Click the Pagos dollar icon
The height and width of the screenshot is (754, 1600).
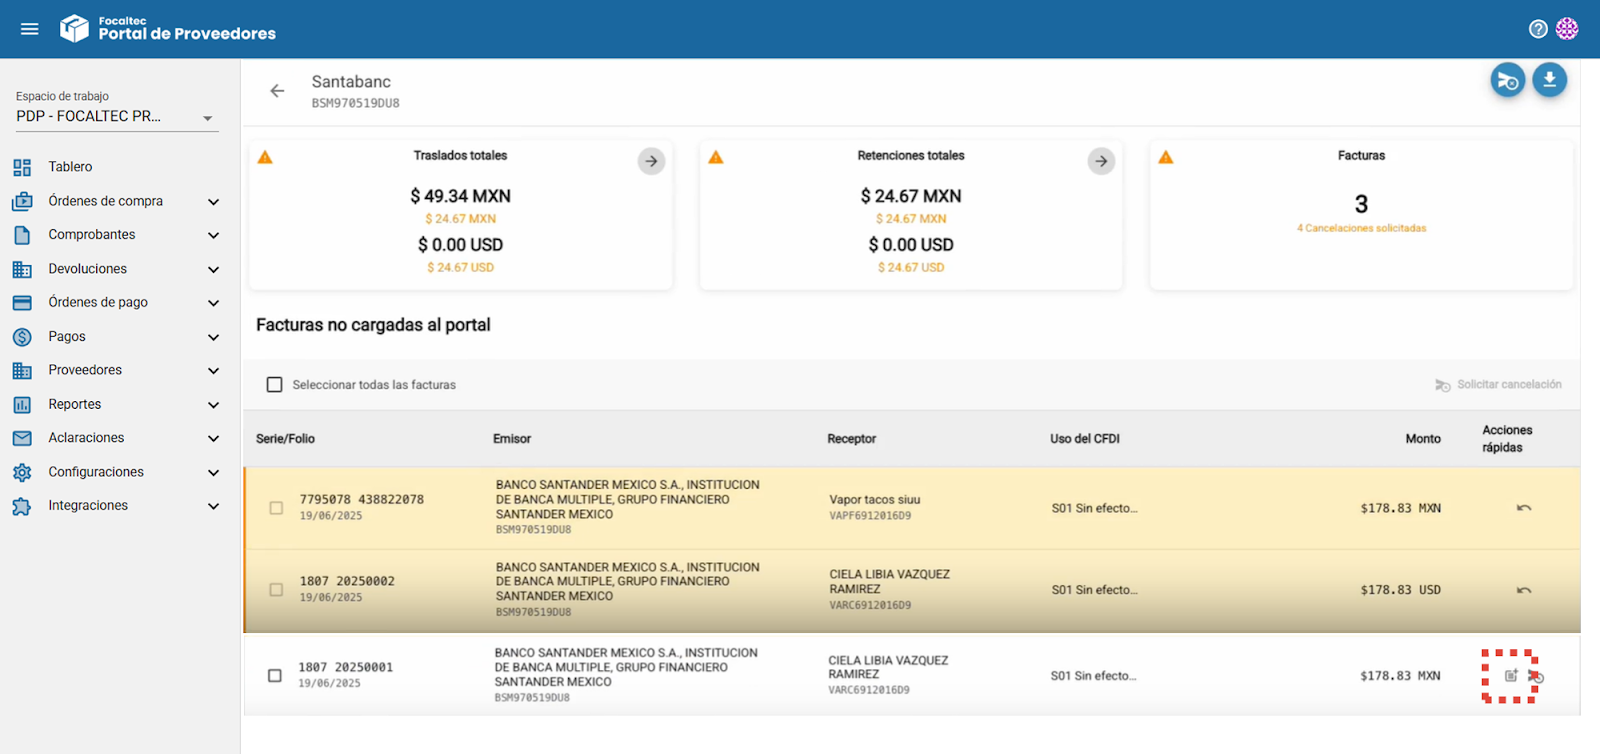pyautogui.click(x=22, y=337)
